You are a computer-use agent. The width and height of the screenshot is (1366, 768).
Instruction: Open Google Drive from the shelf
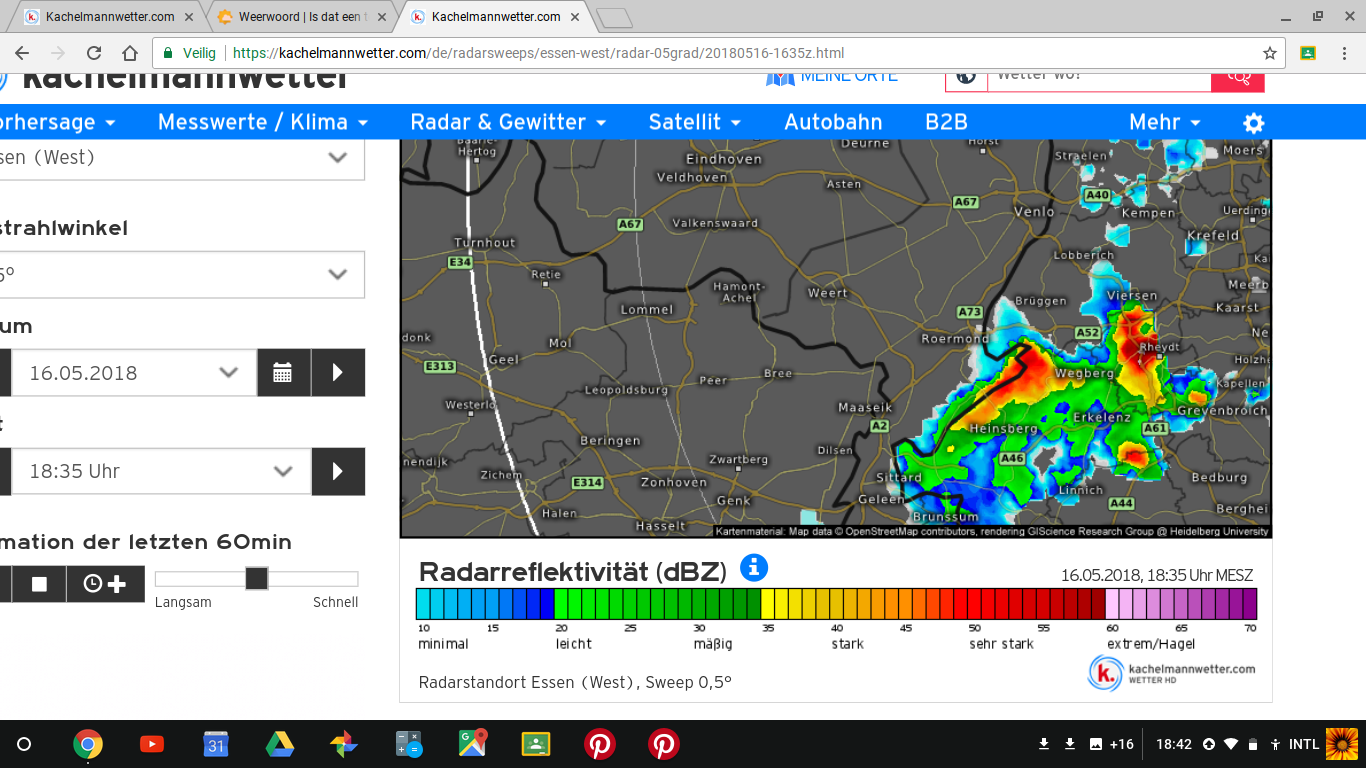pyautogui.click(x=280, y=744)
